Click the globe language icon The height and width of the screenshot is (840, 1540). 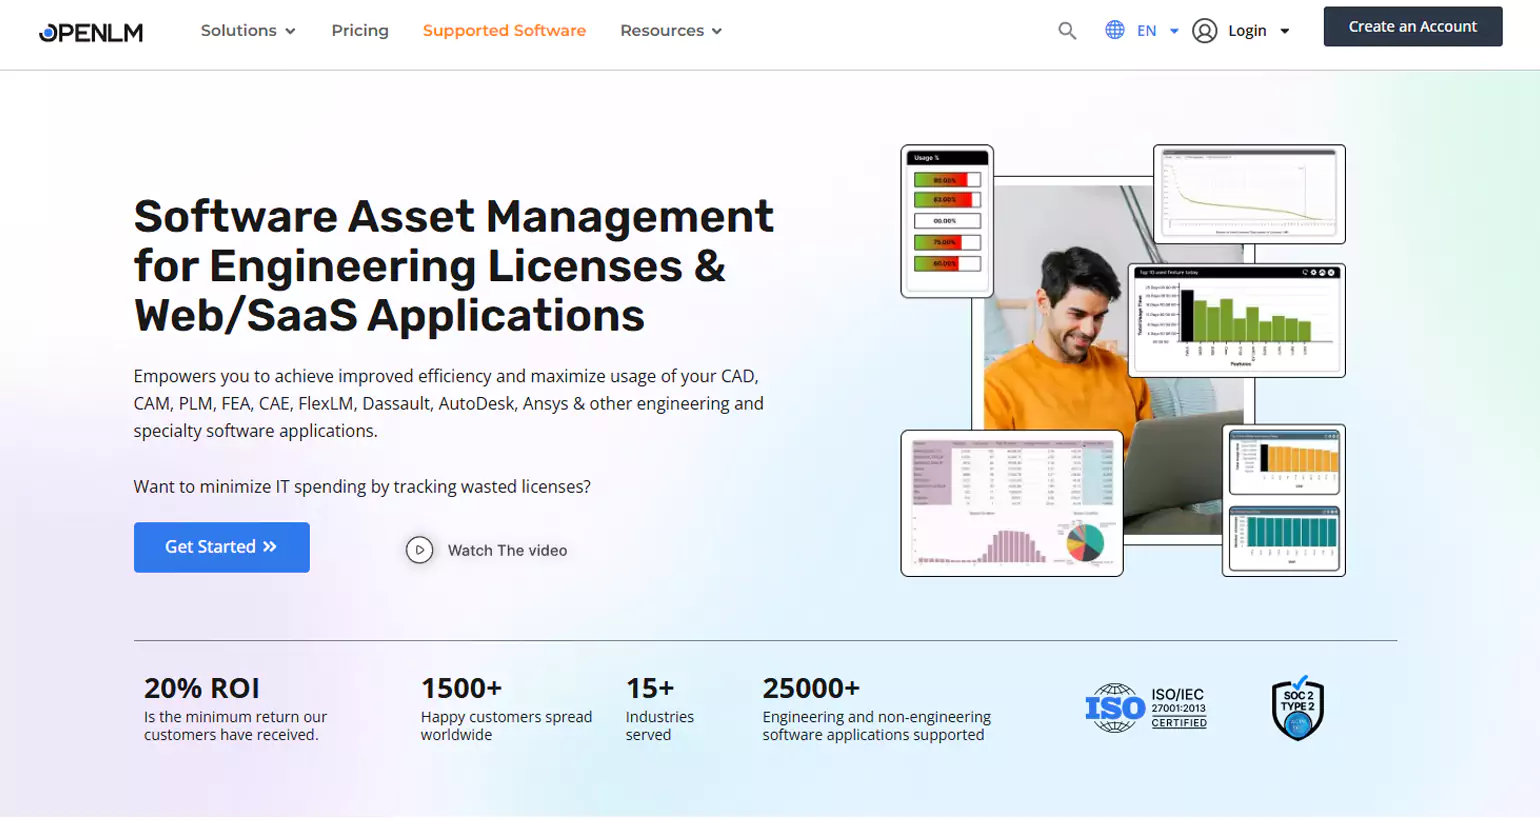1116,30
